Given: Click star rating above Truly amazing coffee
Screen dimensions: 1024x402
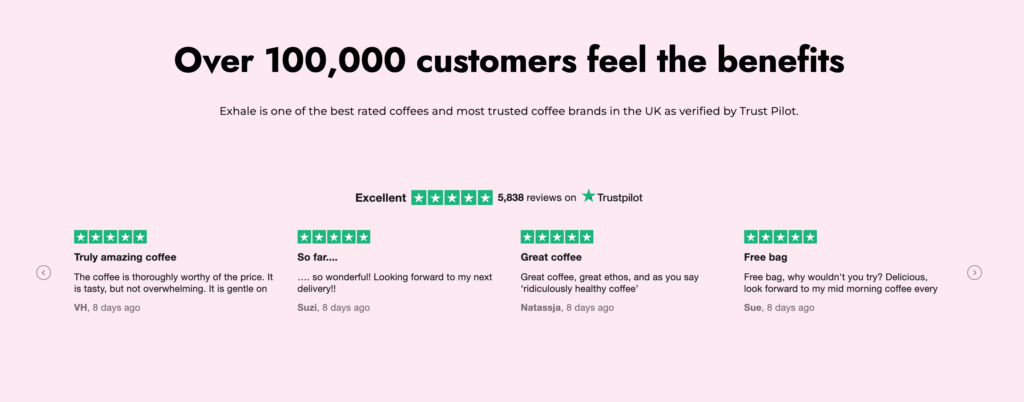Looking at the screenshot, I should point(110,237).
